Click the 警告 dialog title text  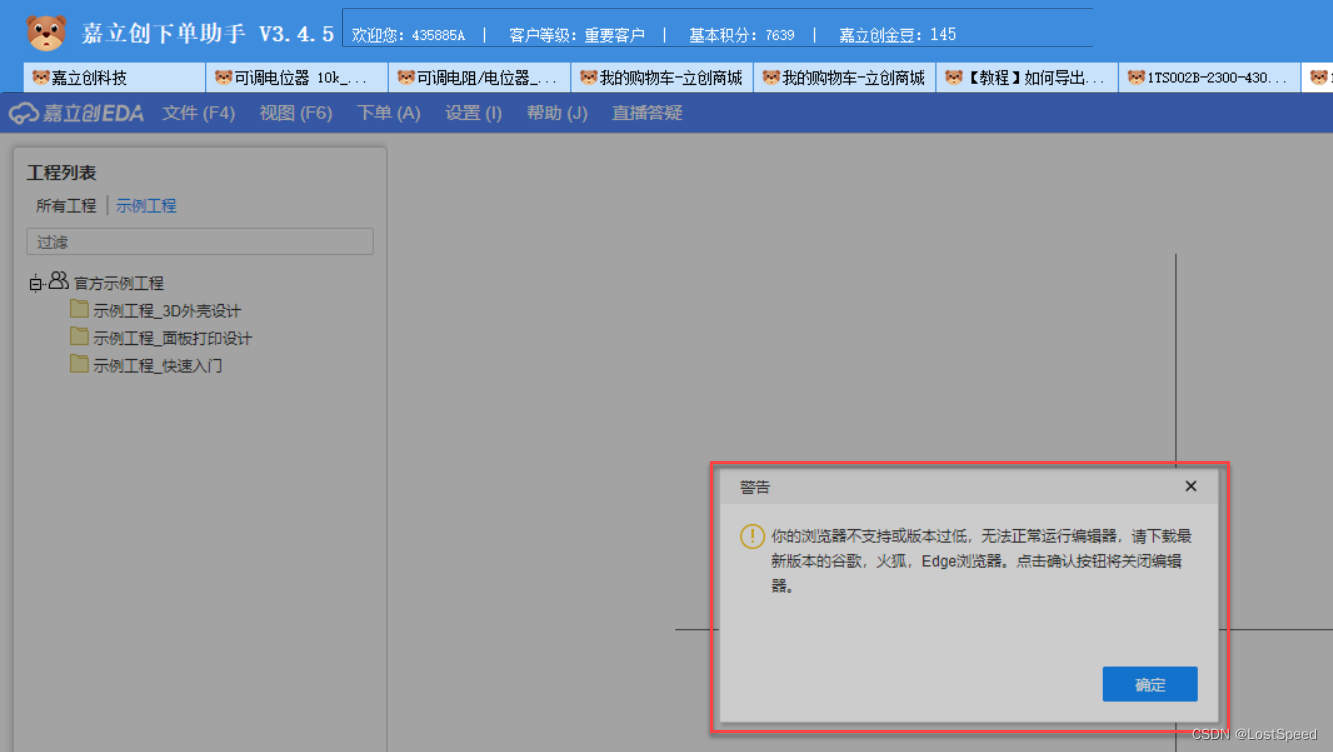(755, 487)
